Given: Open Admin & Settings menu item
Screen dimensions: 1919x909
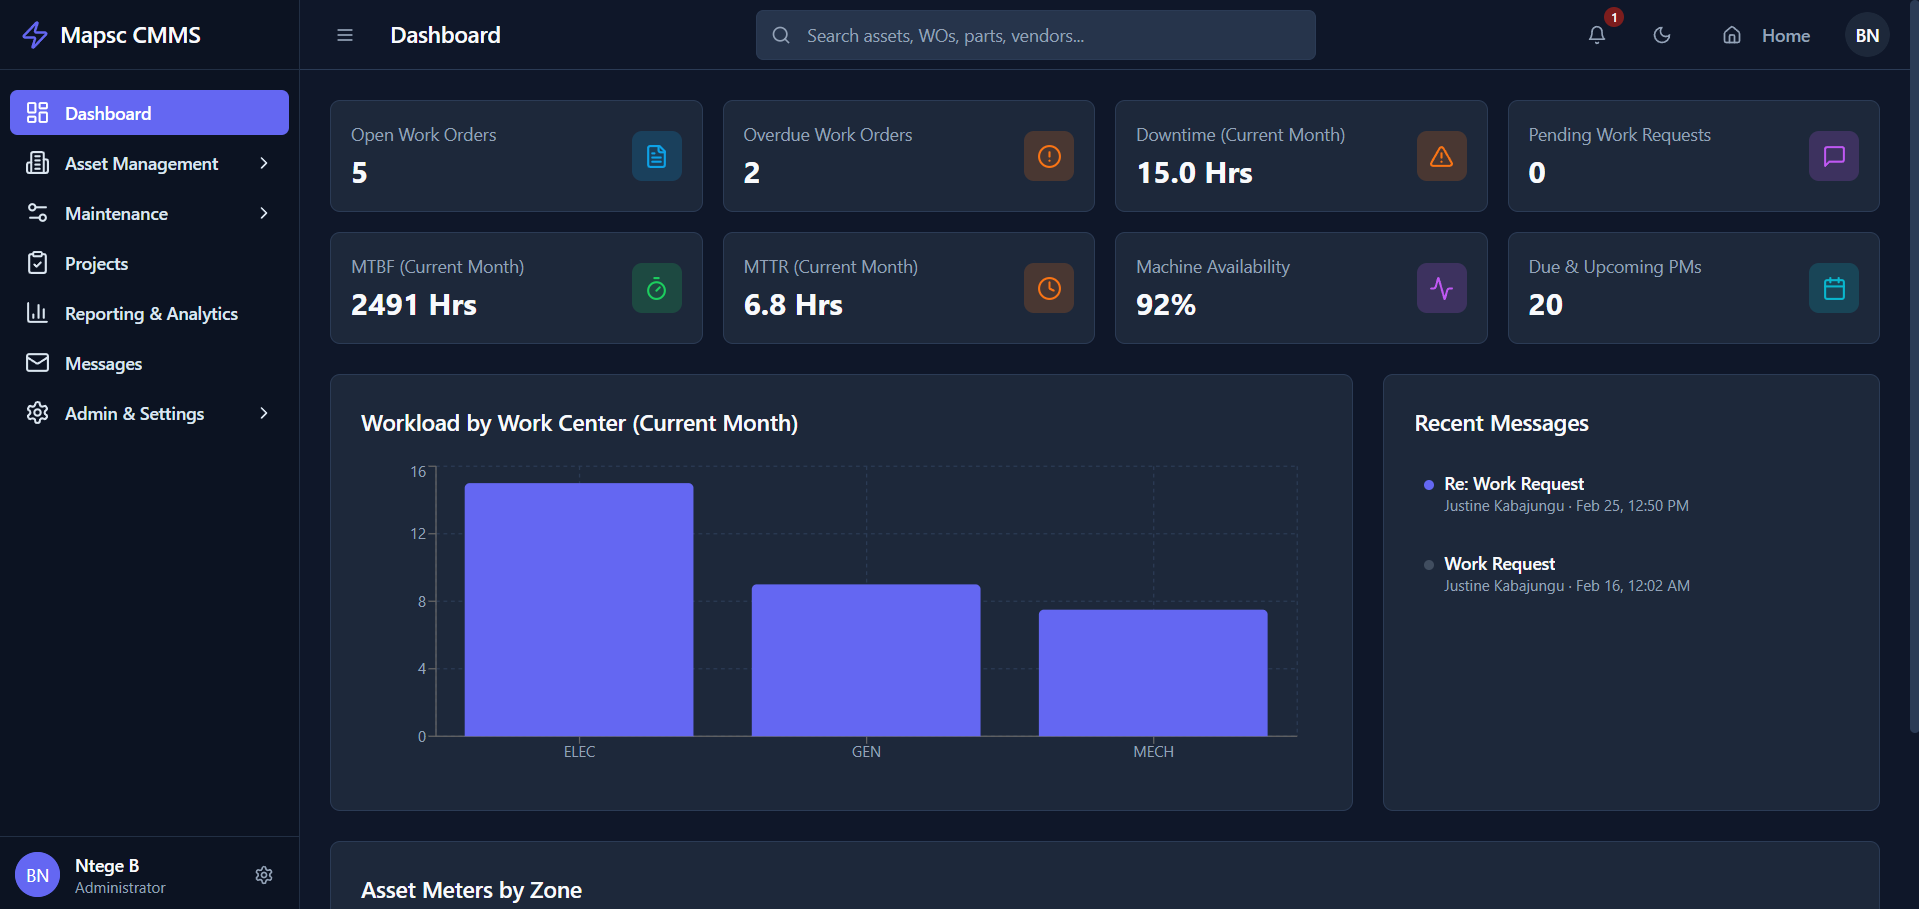Looking at the screenshot, I should click(149, 413).
